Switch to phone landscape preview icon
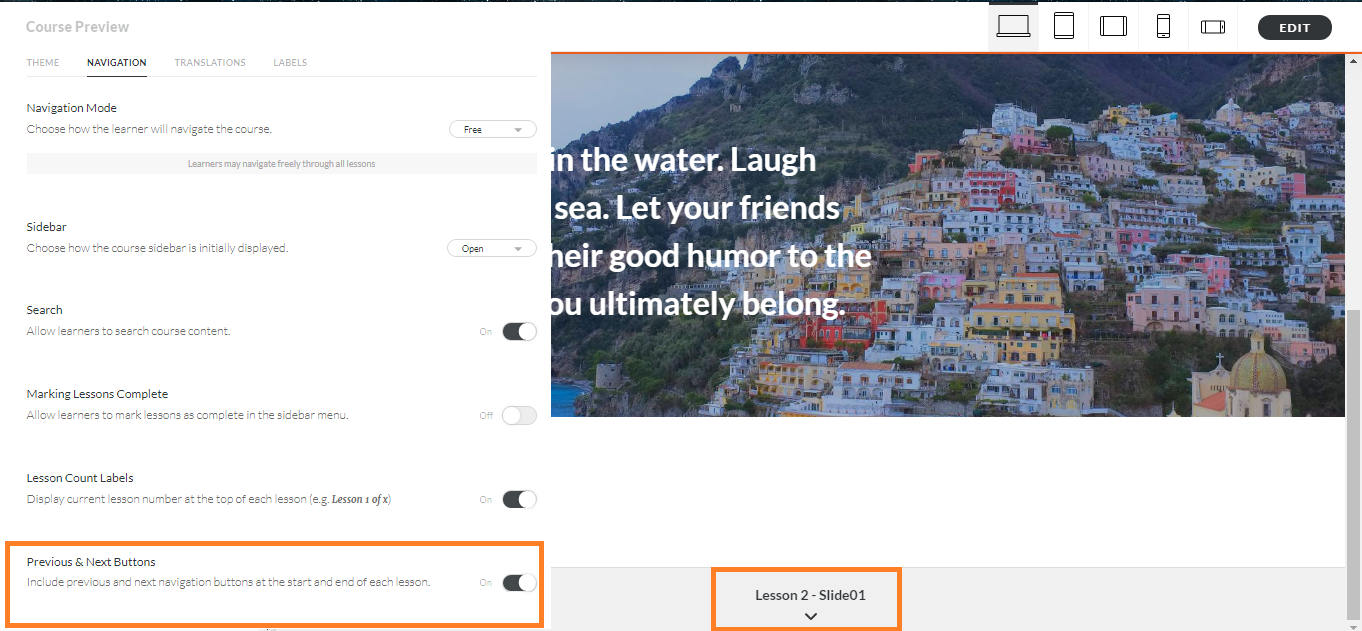The image size is (1362, 631). pyautogui.click(x=1213, y=26)
